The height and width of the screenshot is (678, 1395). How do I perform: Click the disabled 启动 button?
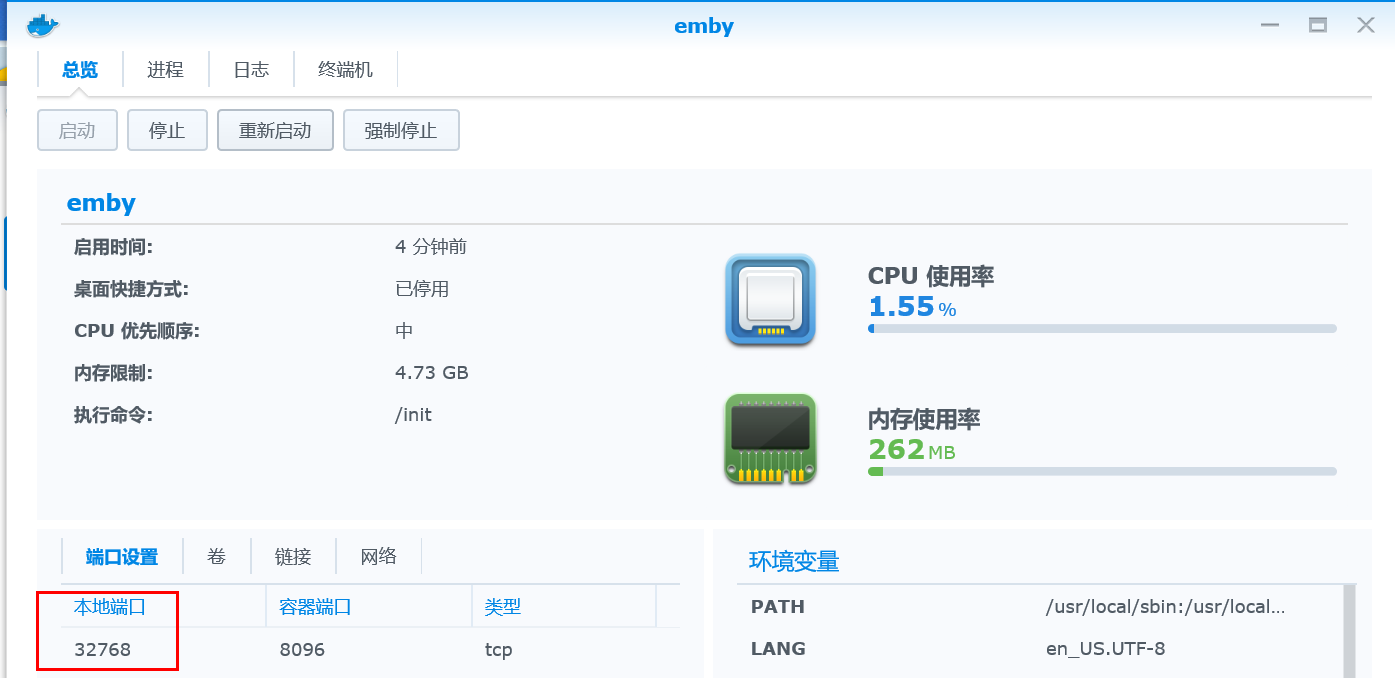[x=77, y=130]
